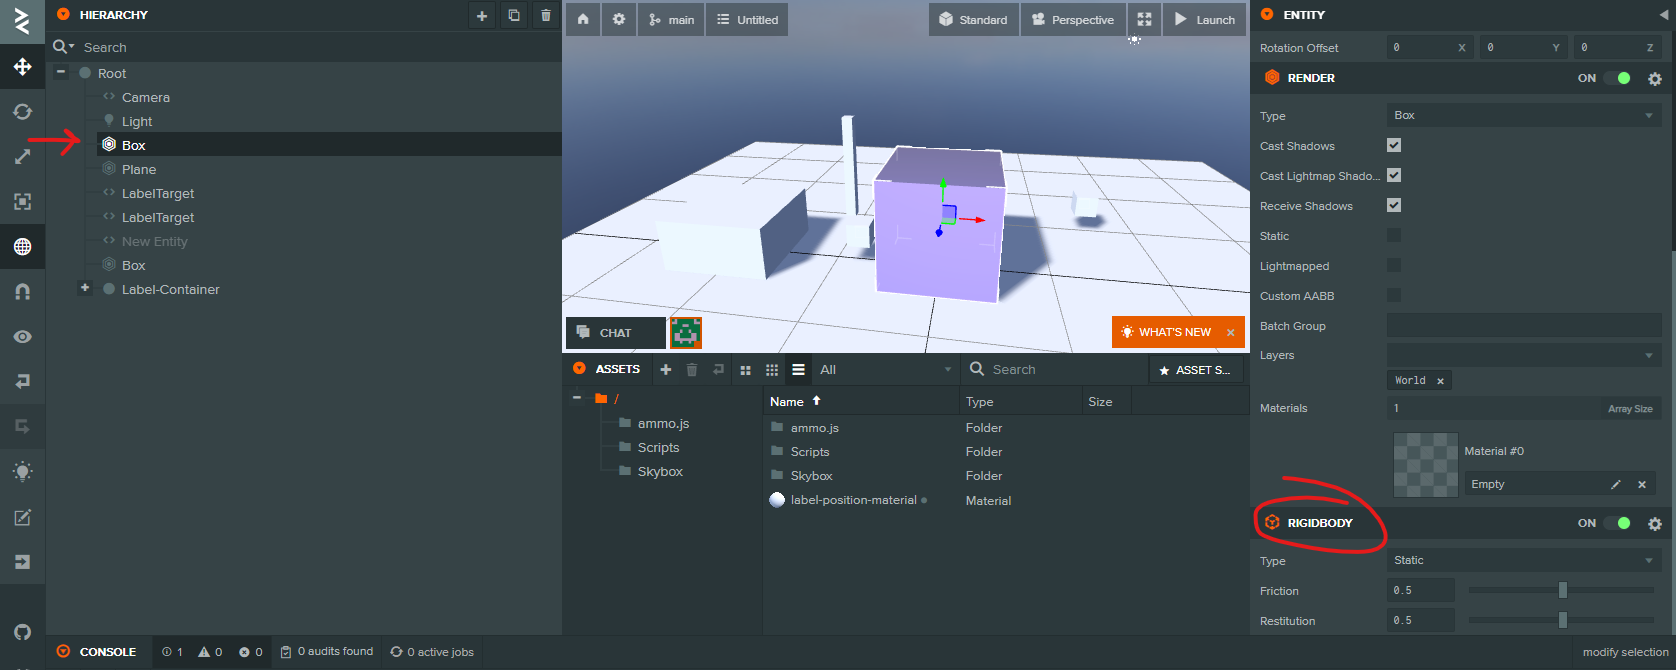Viewport: 1676px width, 670px height.
Task: Click the add entity plus icon in Hierarchy
Action: coord(482,15)
